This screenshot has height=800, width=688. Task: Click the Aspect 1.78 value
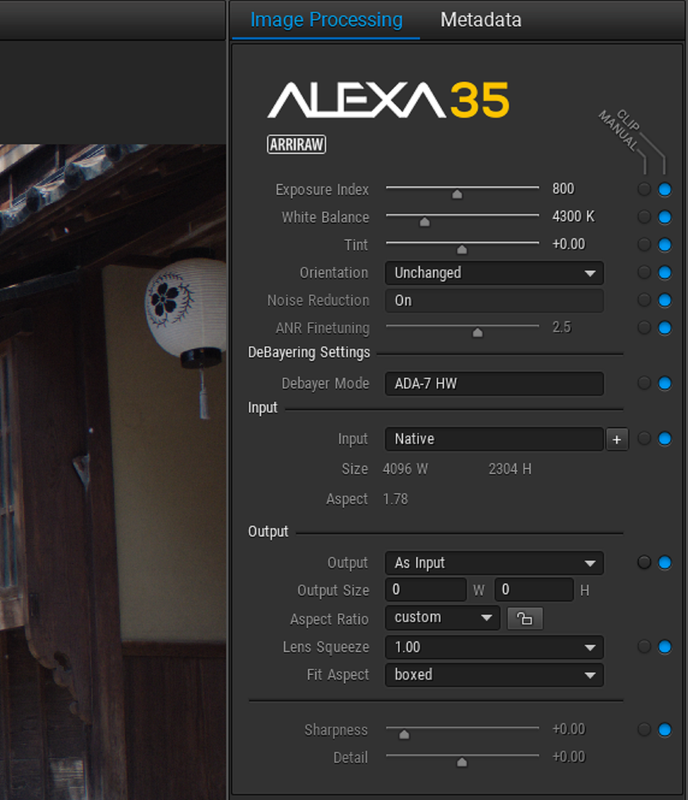pos(396,498)
